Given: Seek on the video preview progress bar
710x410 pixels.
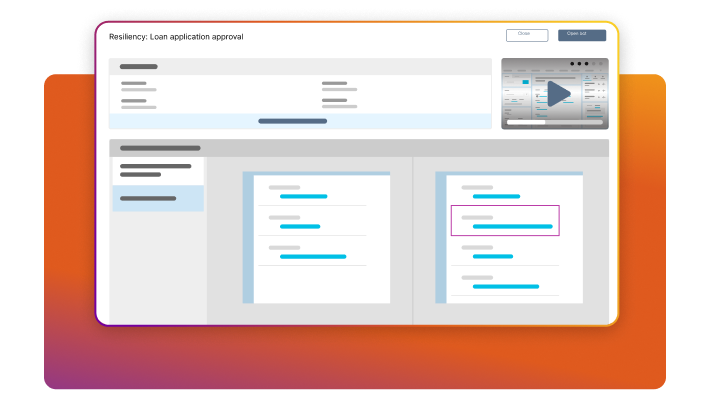Looking at the screenshot, I should coord(555,122).
